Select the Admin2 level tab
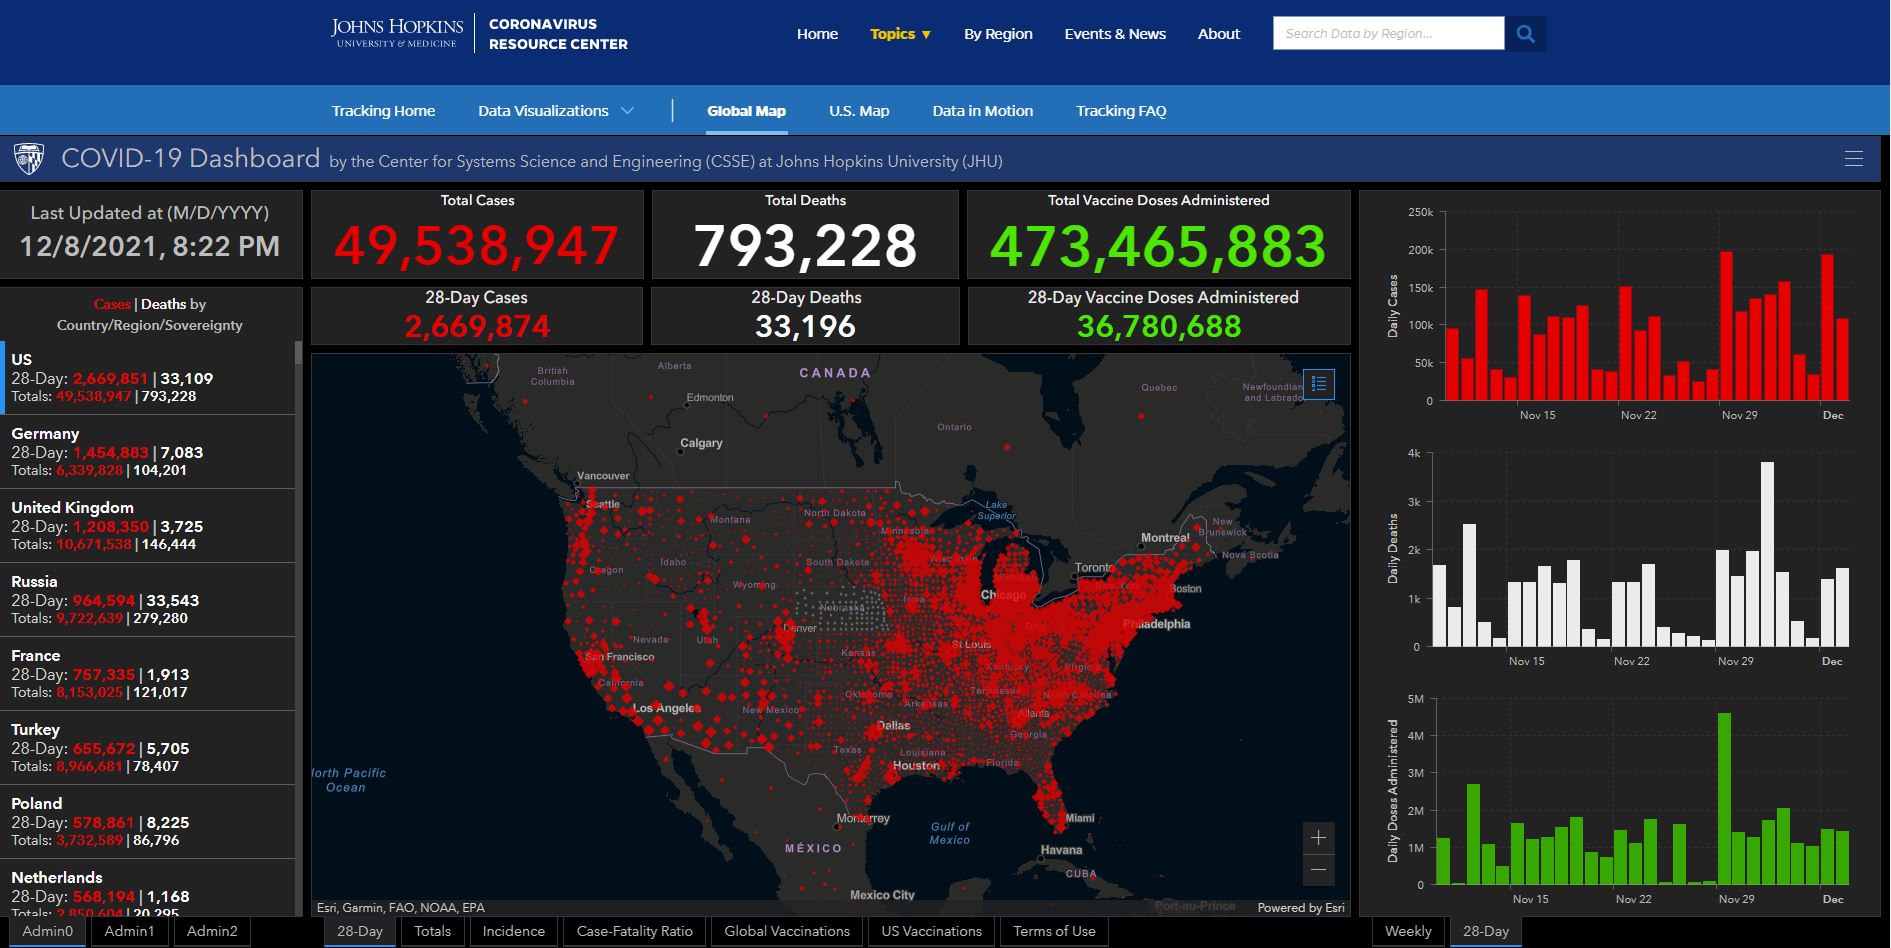 212,931
